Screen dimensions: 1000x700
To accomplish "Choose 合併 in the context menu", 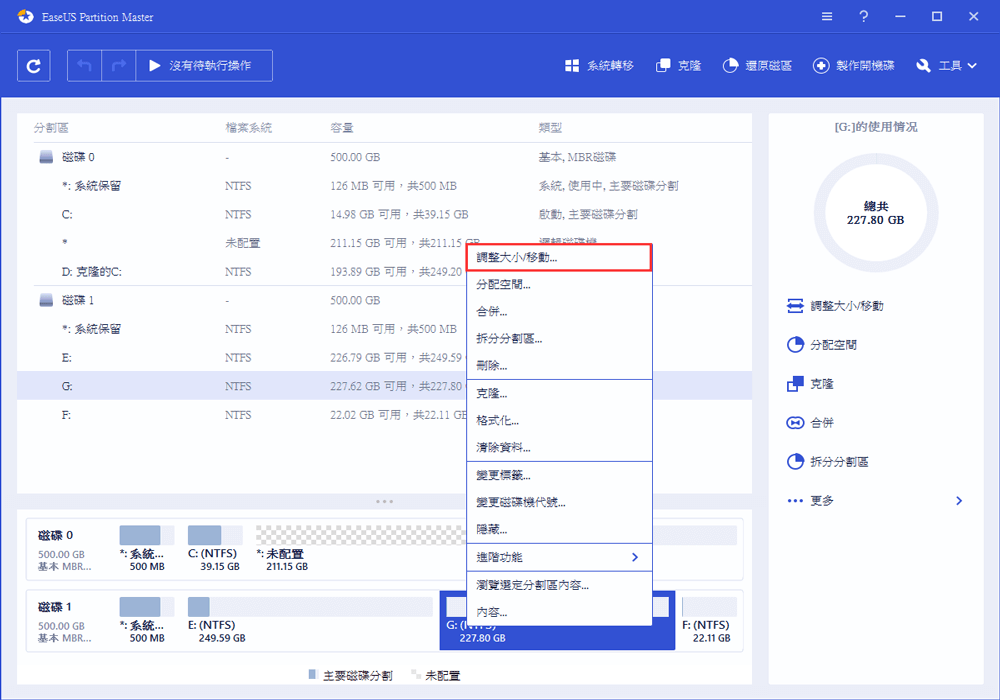I will (559, 312).
